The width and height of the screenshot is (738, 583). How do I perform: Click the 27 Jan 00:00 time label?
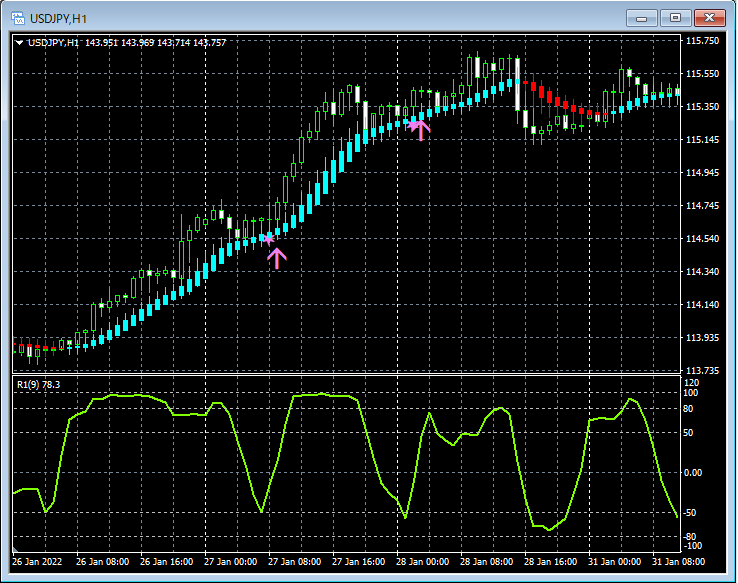[231, 561]
